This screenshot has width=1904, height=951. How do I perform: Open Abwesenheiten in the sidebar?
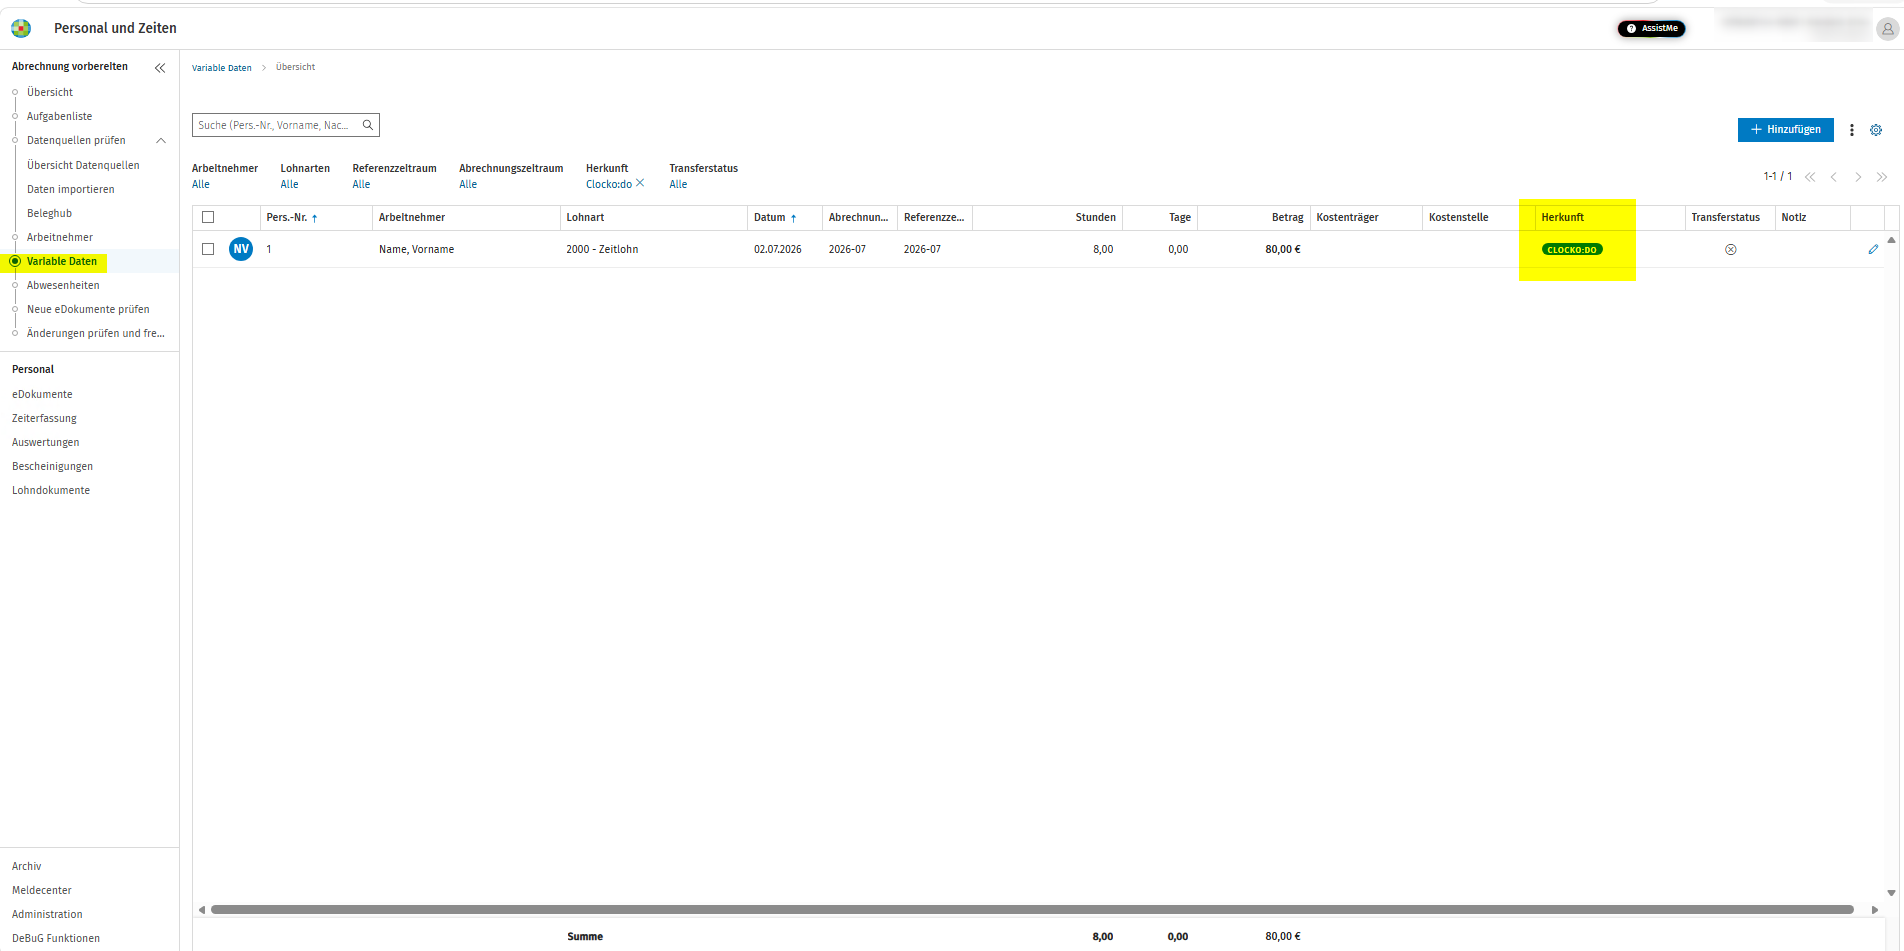[x=63, y=285]
